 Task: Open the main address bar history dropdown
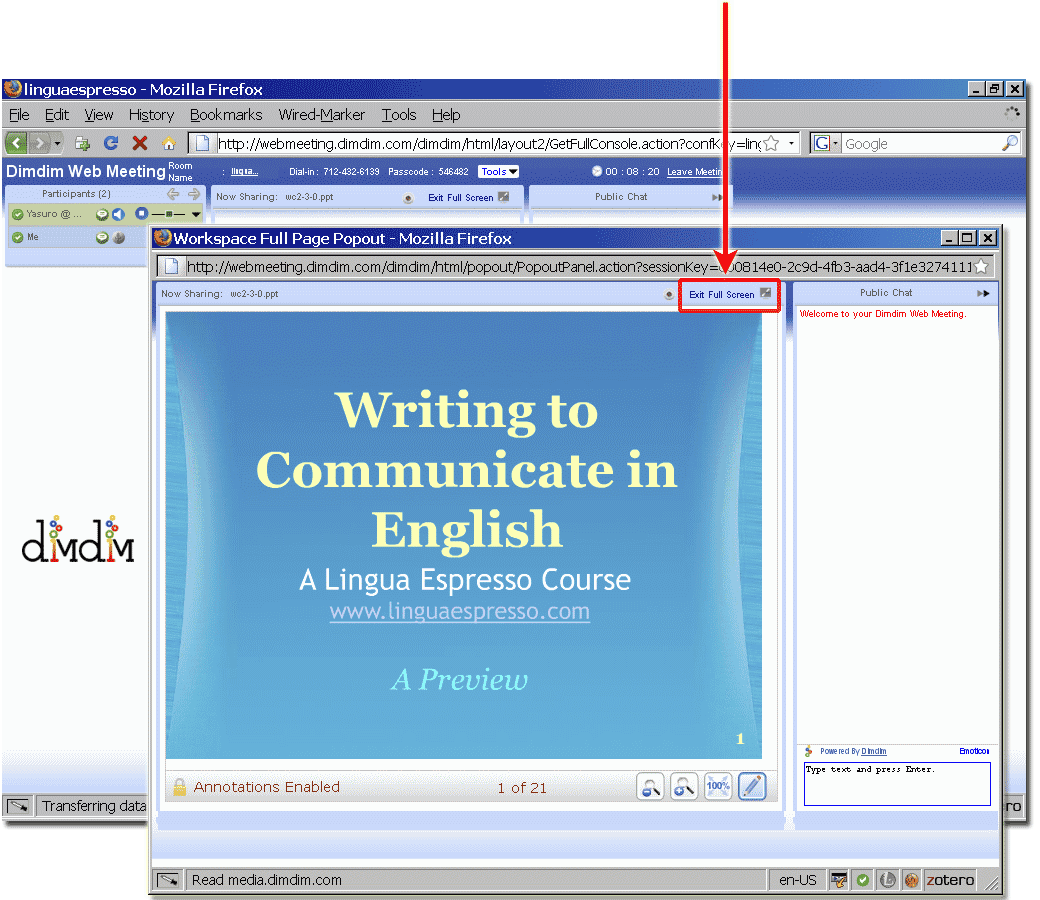pos(791,143)
